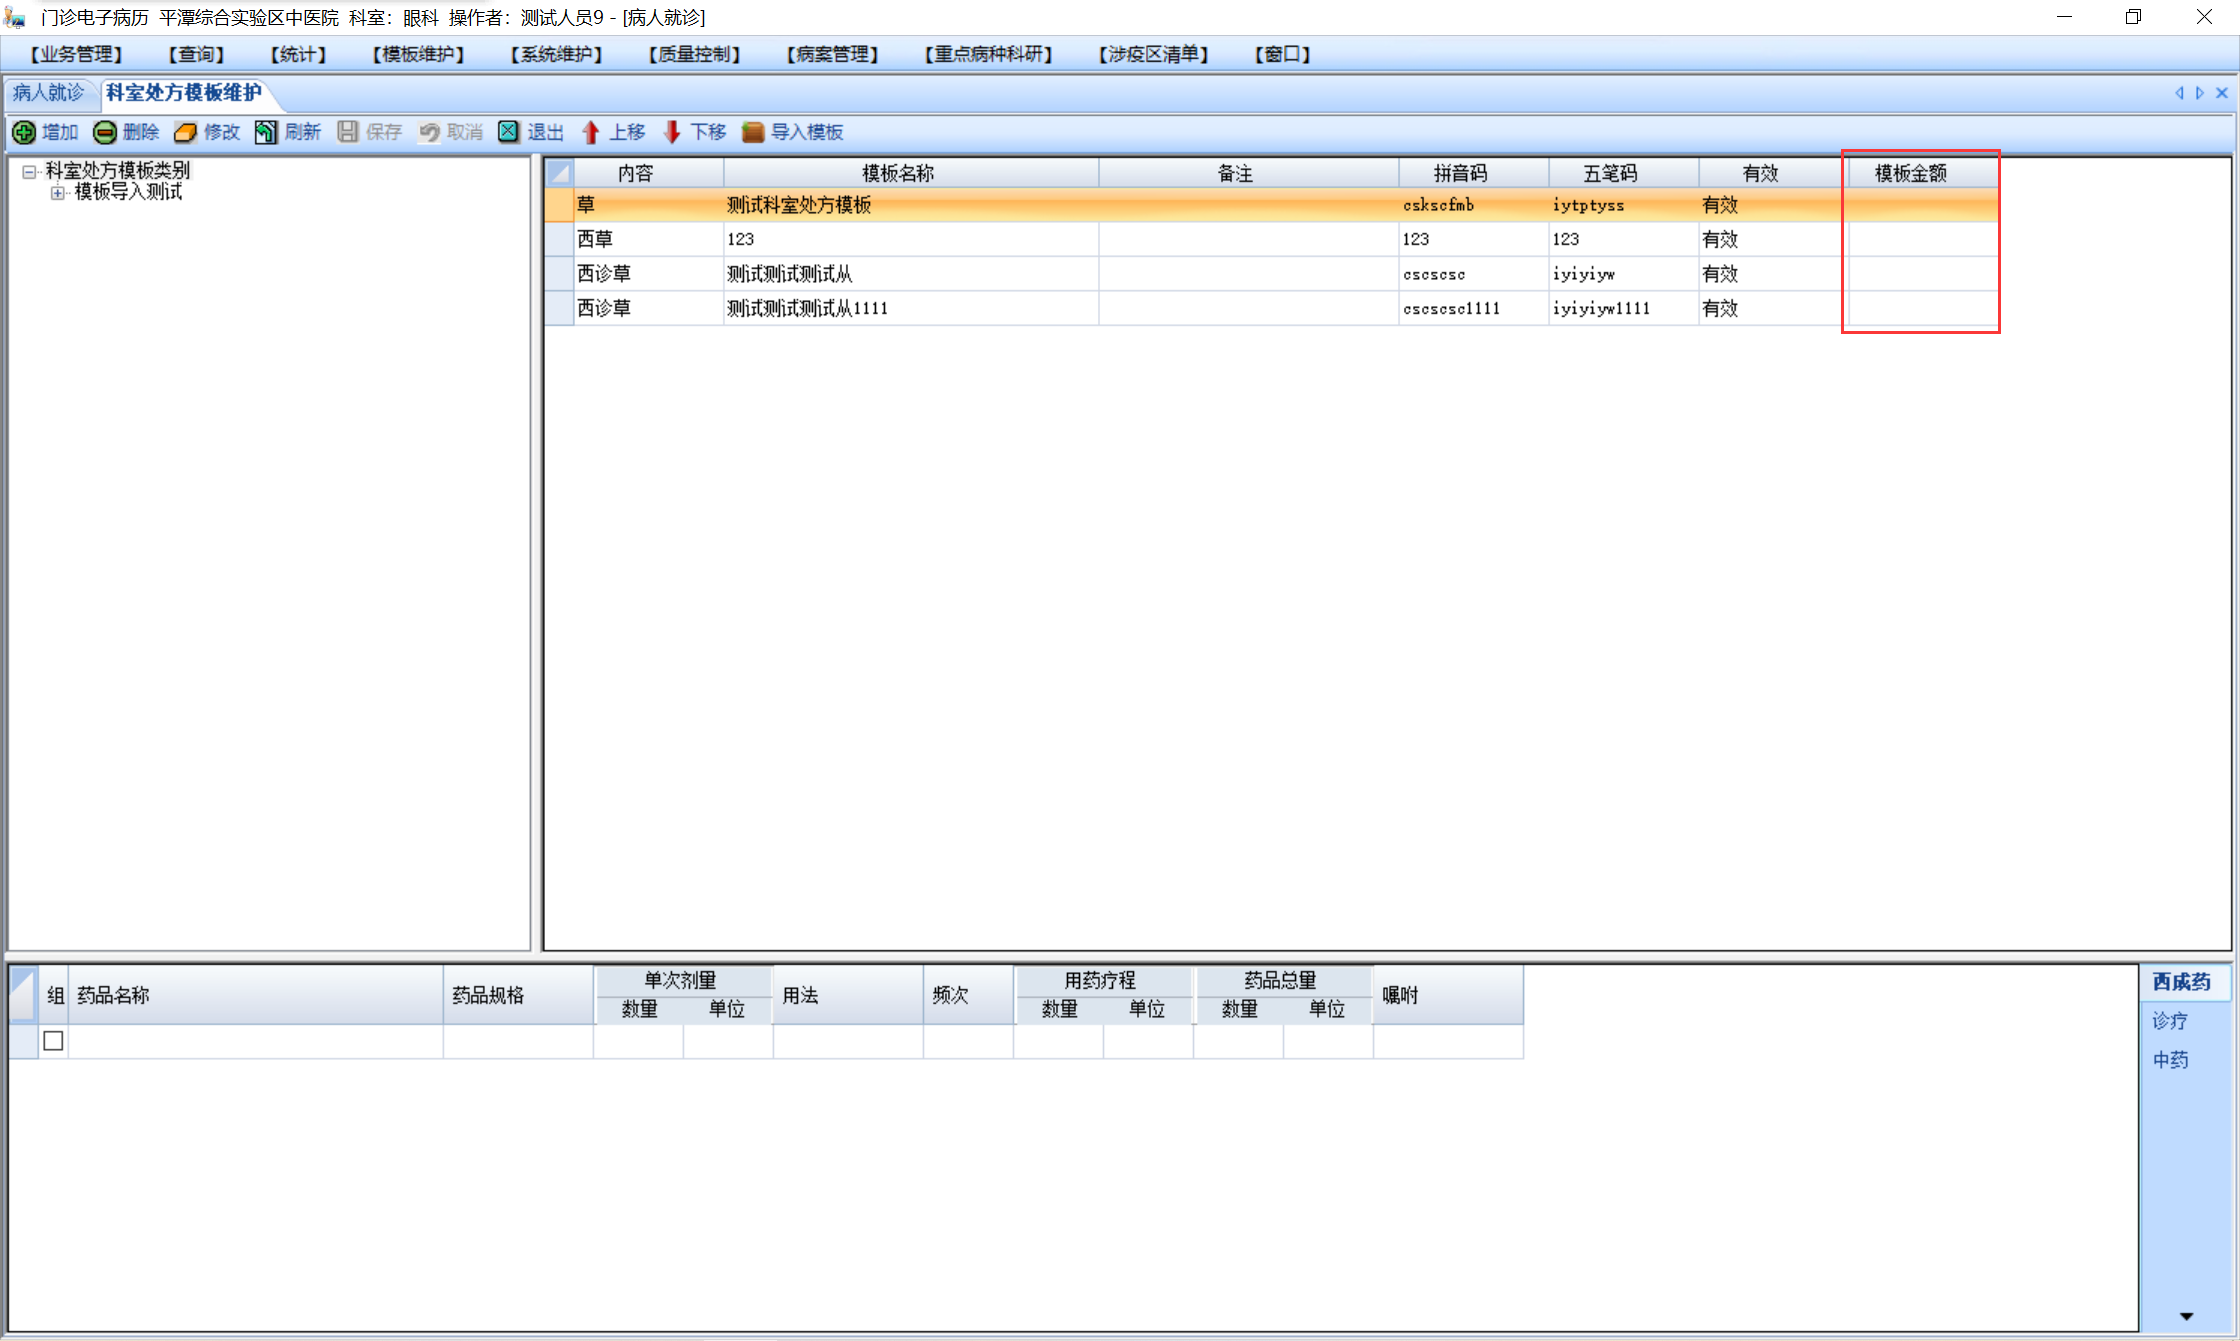This screenshot has width=2240, height=1341.
Task: Click the 导入模板 import template icon
Action: [x=753, y=132]
